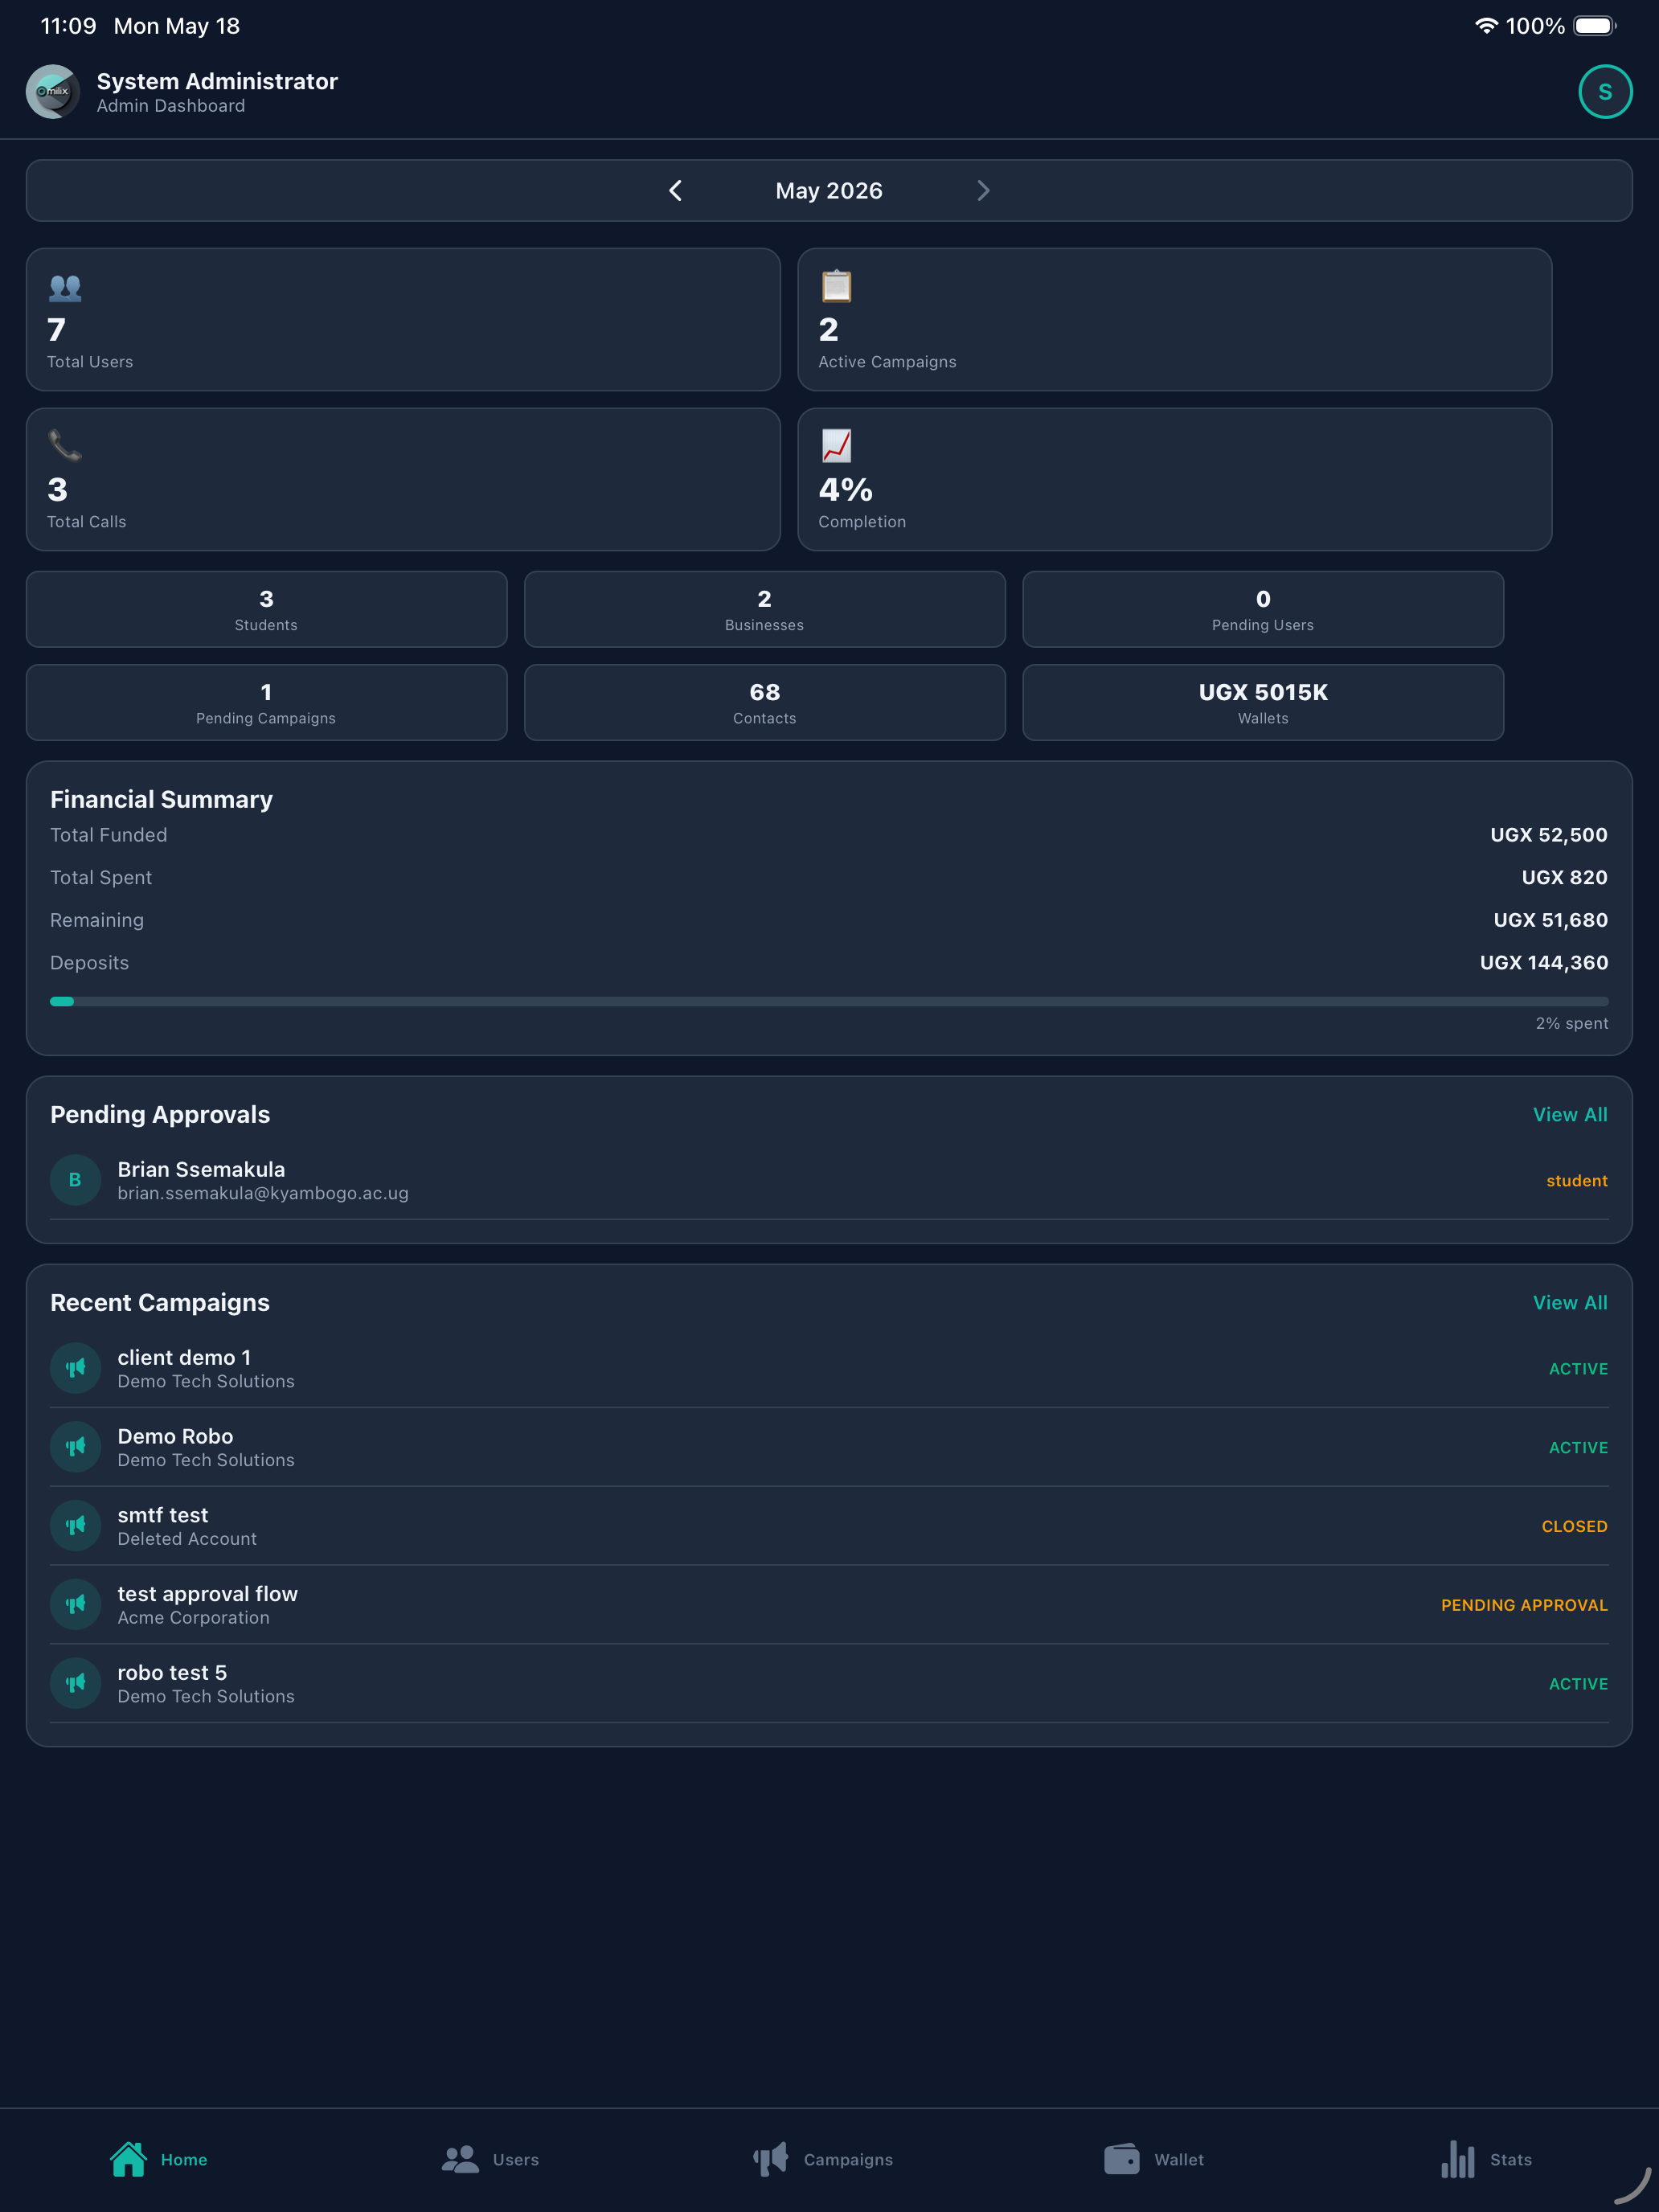Tap the battery status icon
The height and width of the screenshot is (2212, 1659).
(1595, 26)
